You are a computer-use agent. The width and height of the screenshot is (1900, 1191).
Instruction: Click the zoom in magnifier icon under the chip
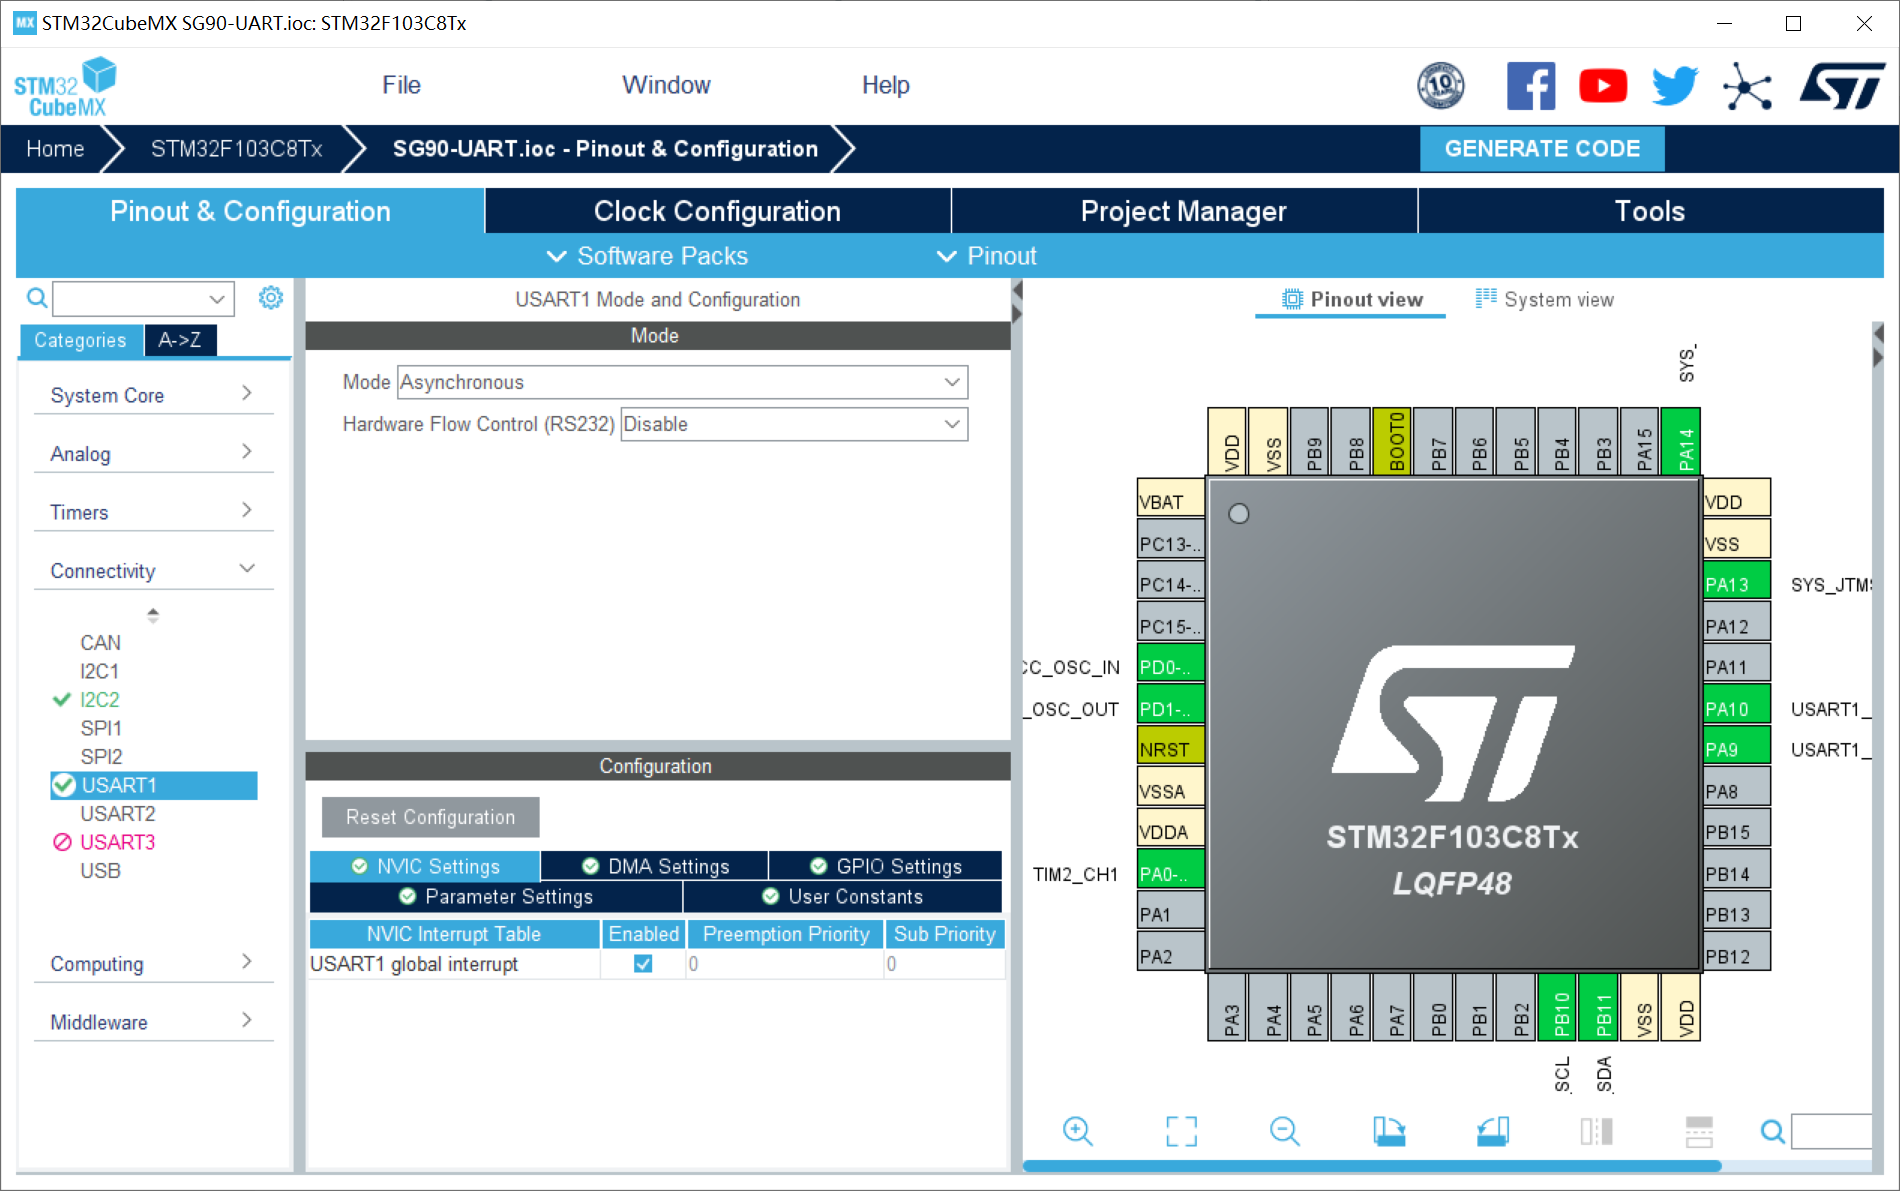(x=1077, y=1131)
